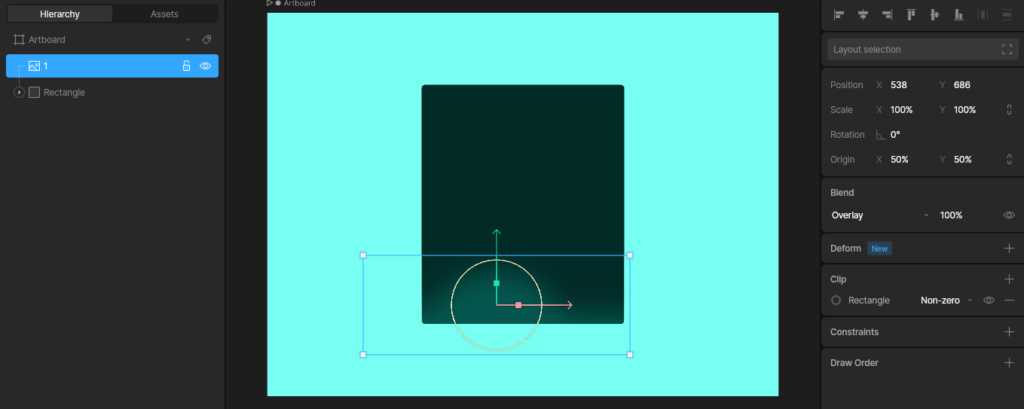
Task: Select the Rectangle layer row
Action: [x=112, y=93]
